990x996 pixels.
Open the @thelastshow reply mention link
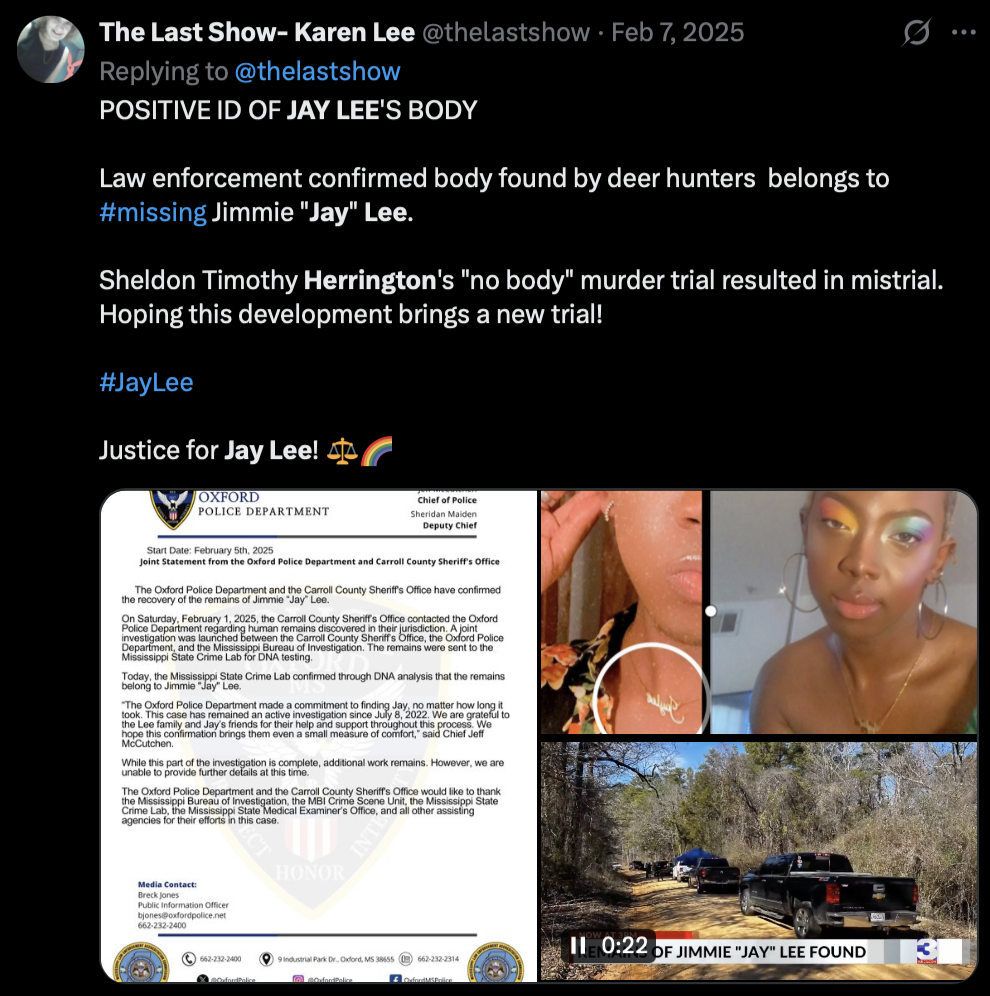318,71
